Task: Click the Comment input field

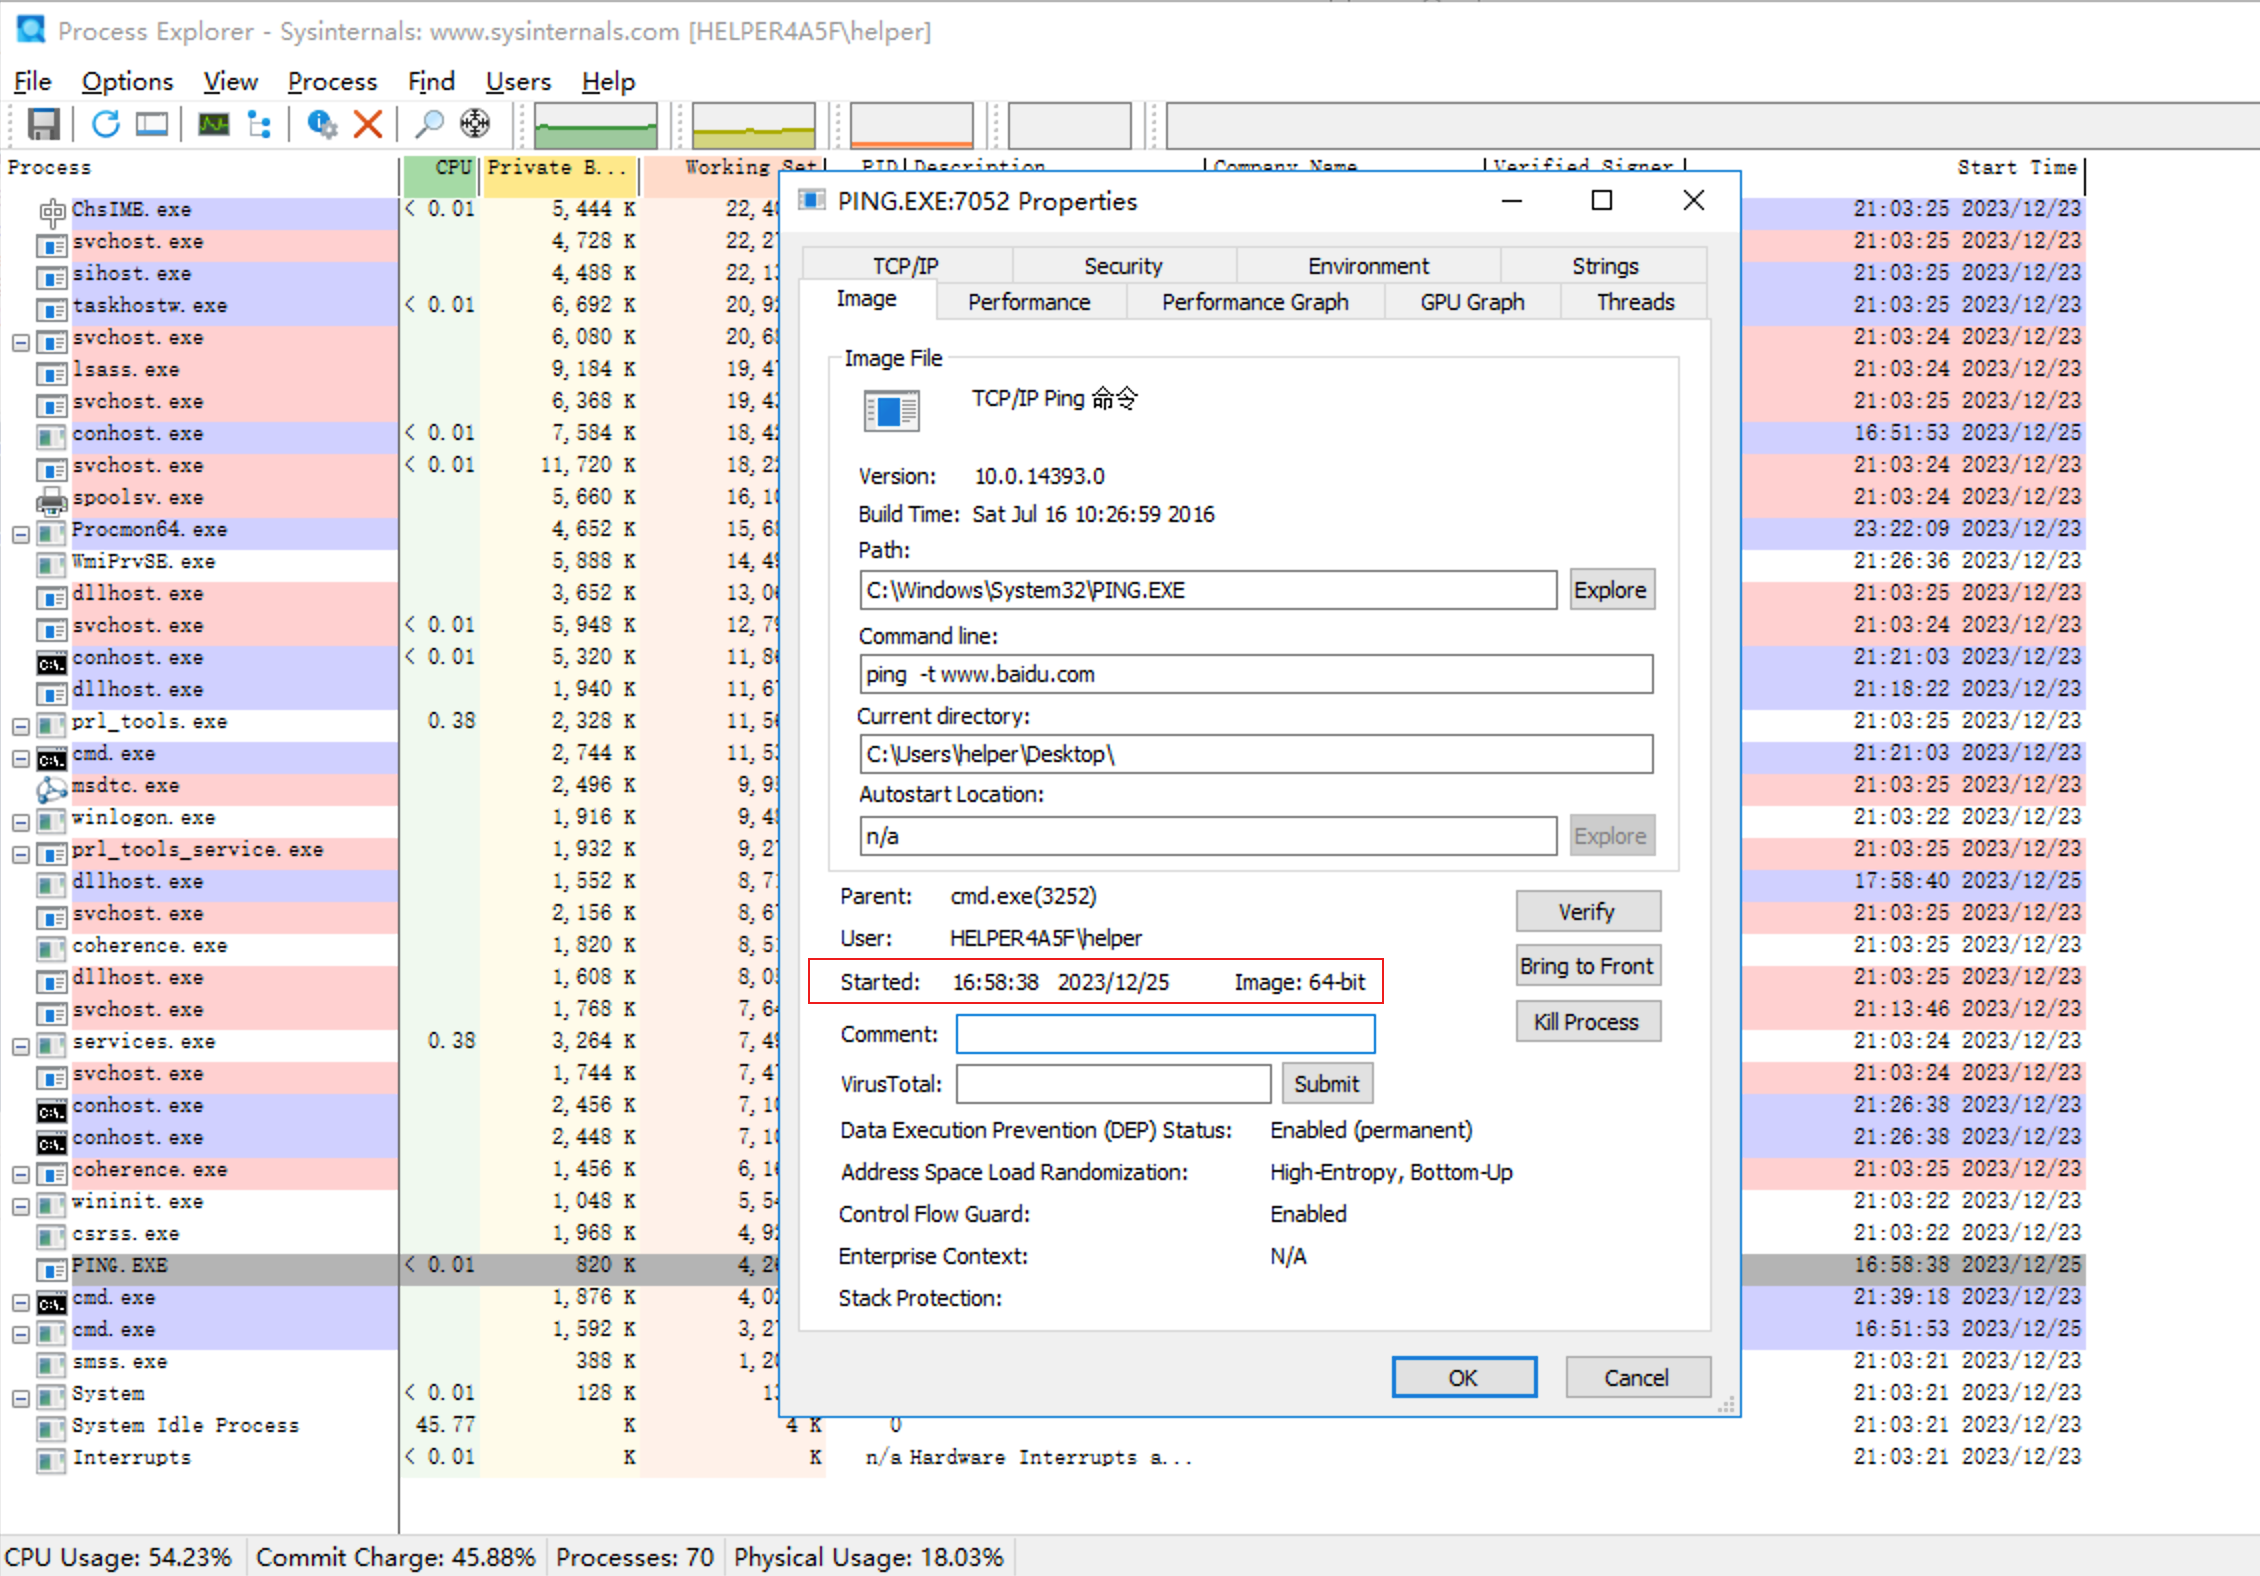Action: [1164, 1033]
